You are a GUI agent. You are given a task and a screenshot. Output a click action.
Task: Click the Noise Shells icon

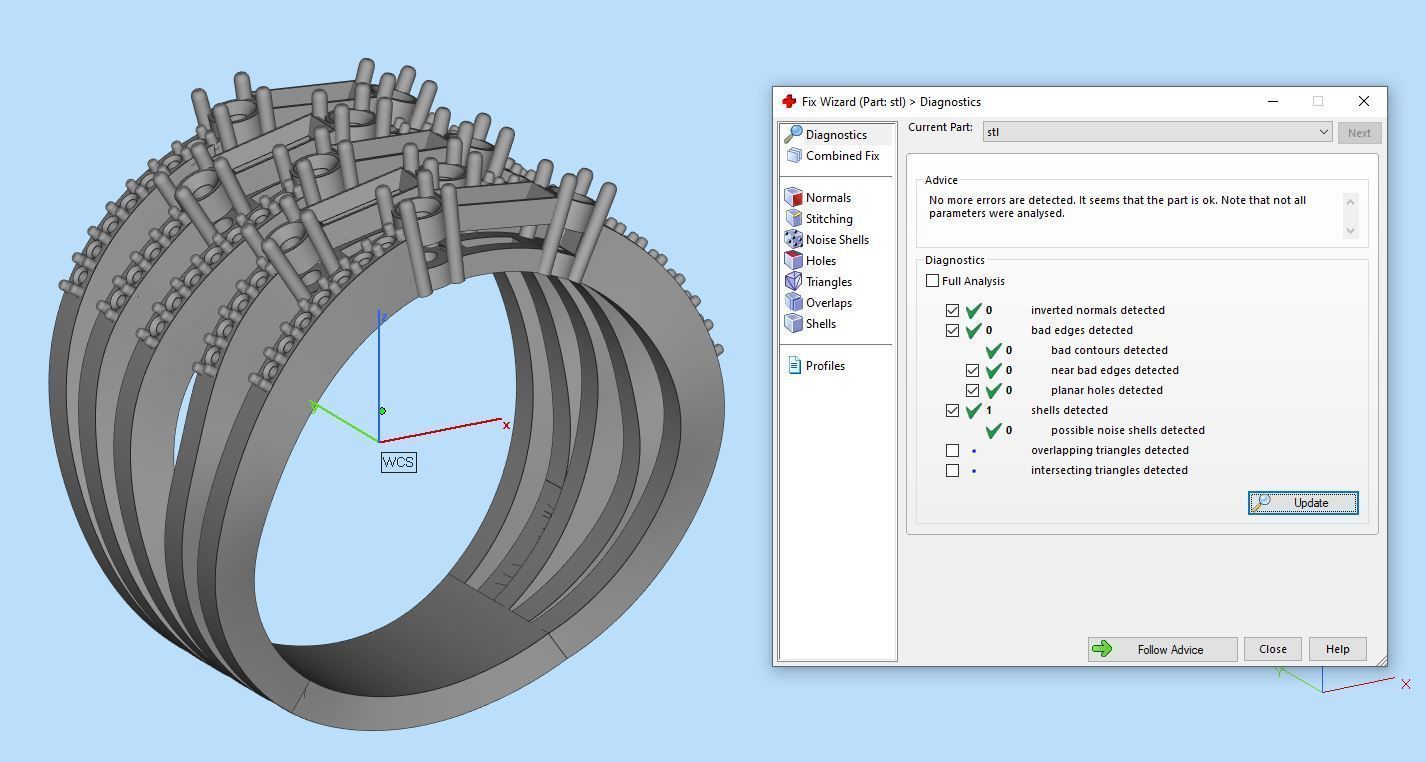[794, 240]
